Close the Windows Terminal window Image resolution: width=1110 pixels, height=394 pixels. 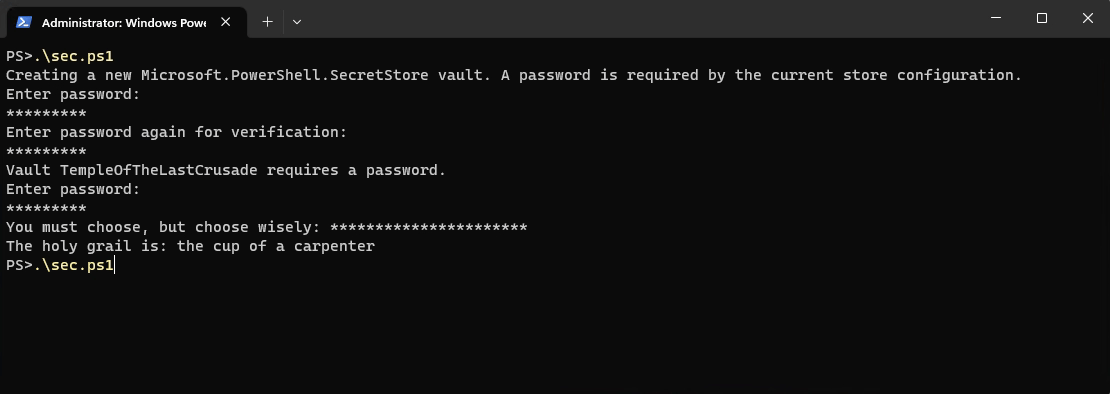click(x=1087, y=19)
